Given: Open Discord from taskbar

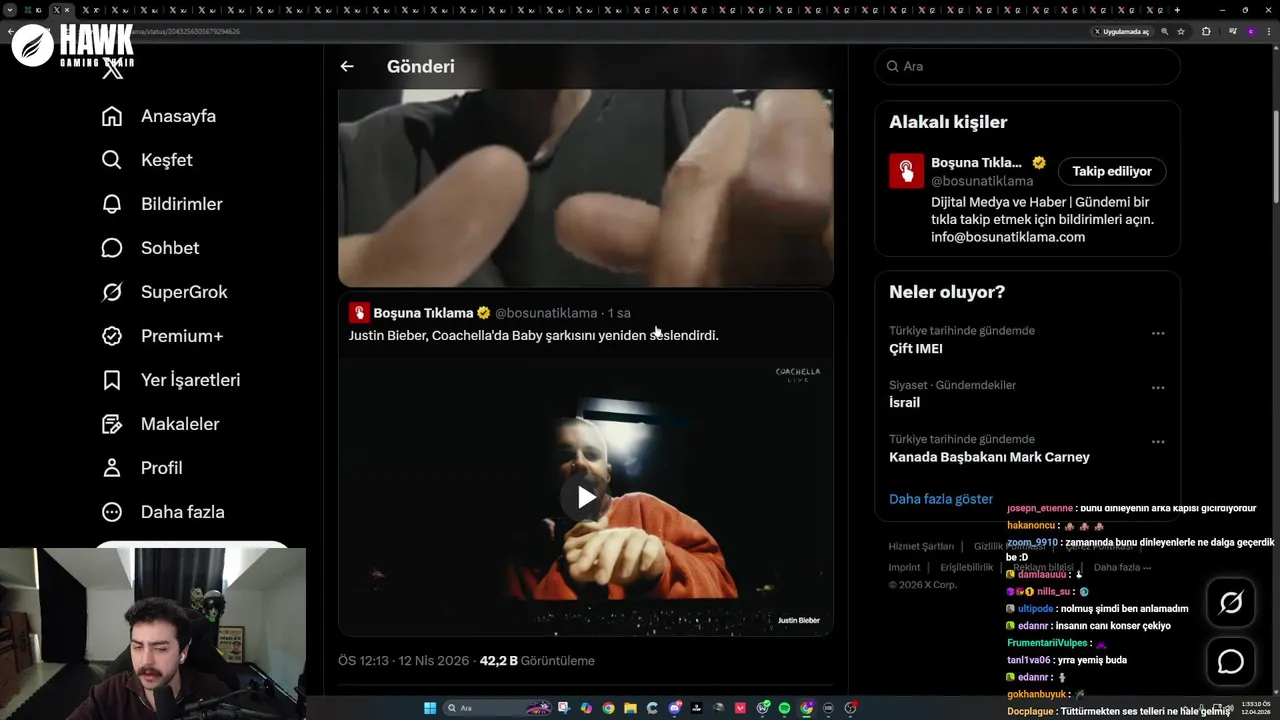Looking at the screenshot, I should click(675, 708).
